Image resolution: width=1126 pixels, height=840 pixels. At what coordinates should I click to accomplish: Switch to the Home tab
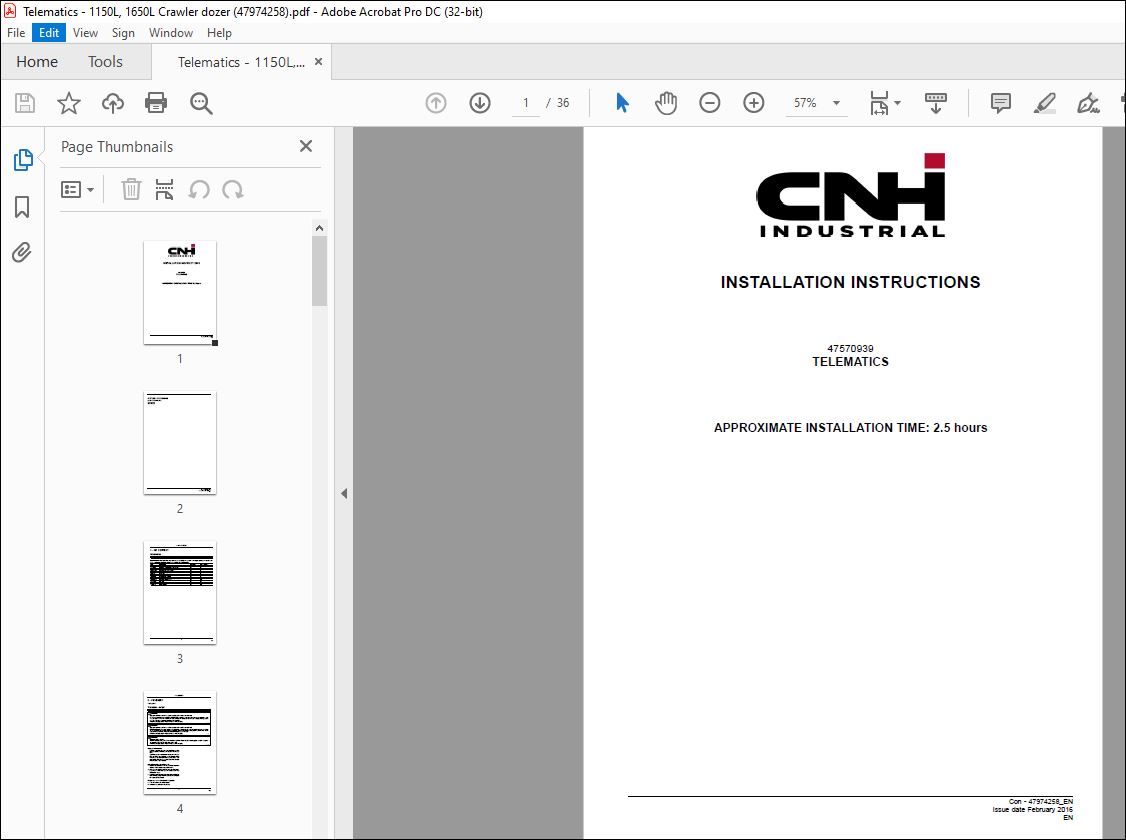pos(37,62)
